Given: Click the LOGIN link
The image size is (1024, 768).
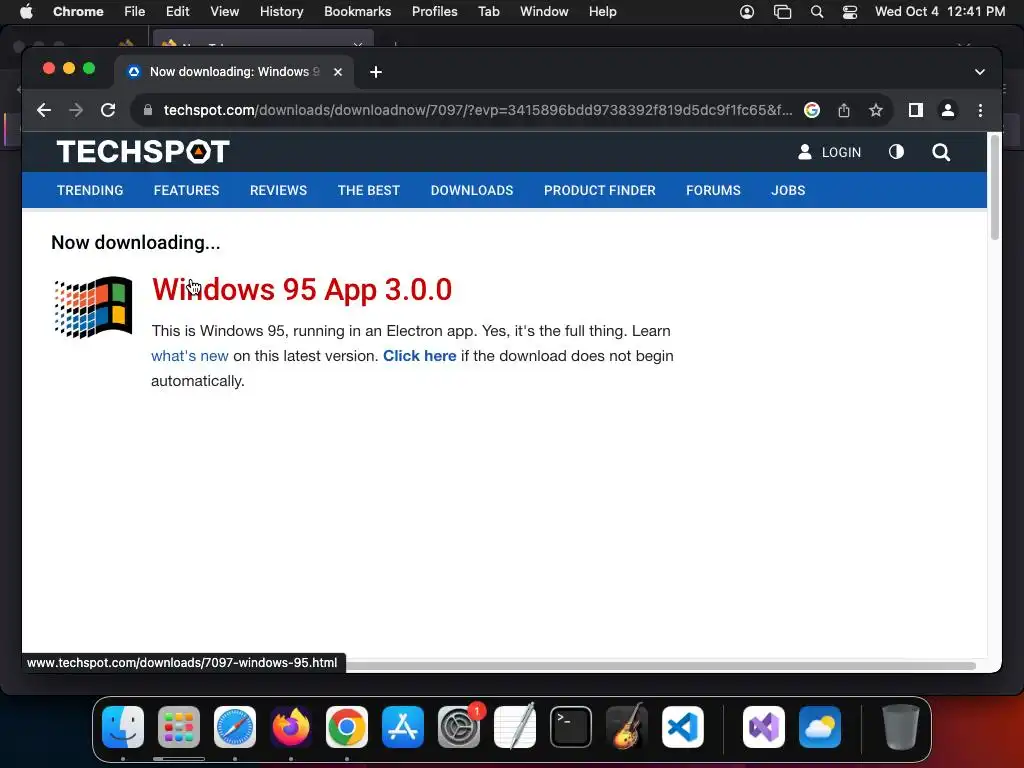Looking at the screenshot, I should 829,152.
